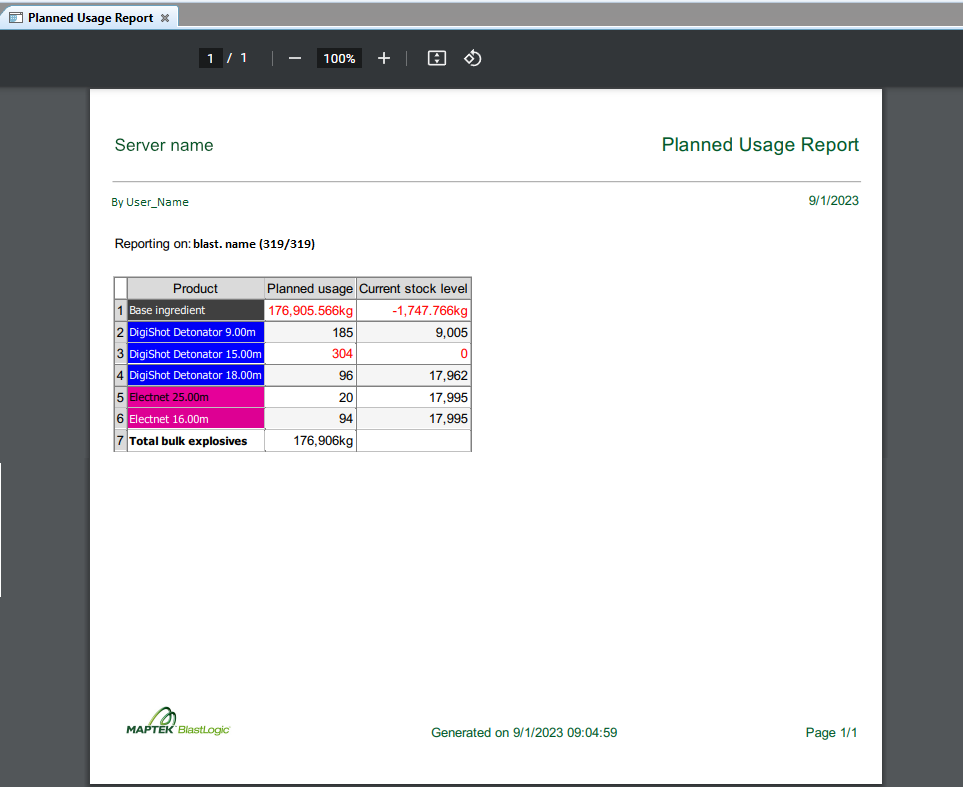The image size is (963, 787).
Task: Click the zoom in plus icon
Action: pos(384,58)
